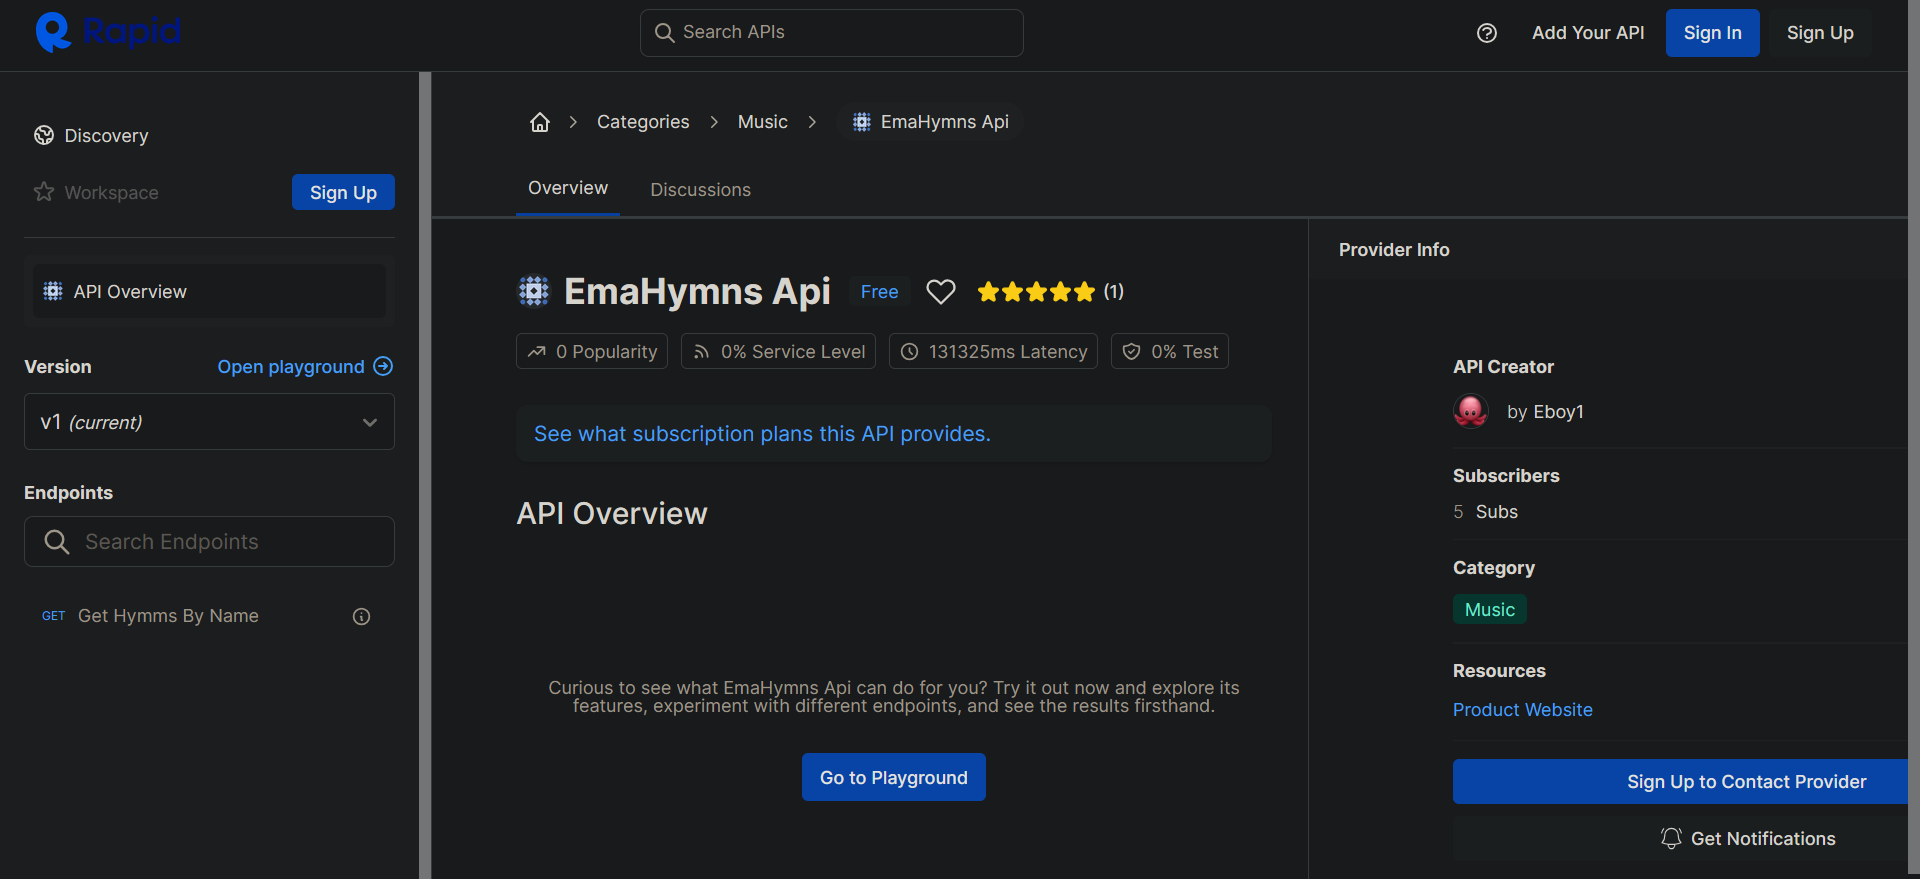Click the Rapid logo
The height and width of the screenshot is (879, 1920).
click(108, 32)
